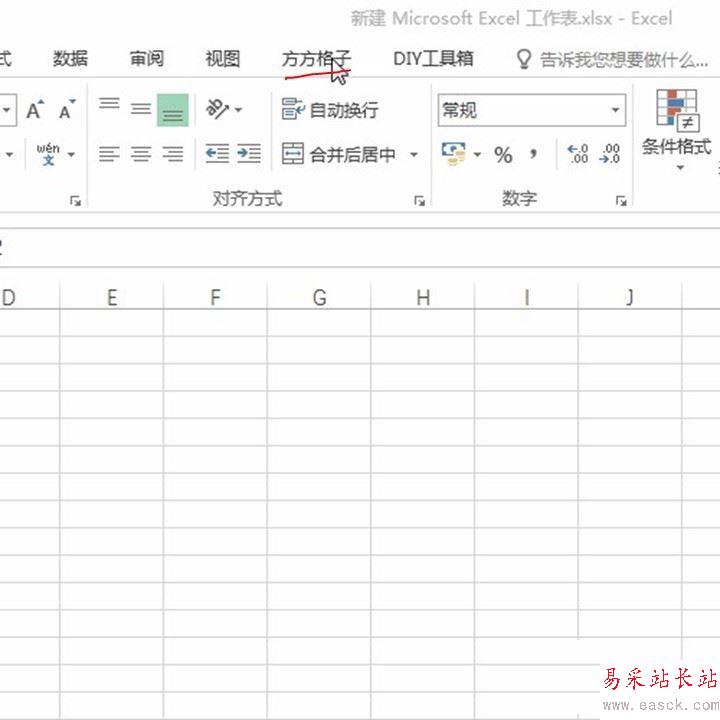Click the wén phonetic guide icon
Image resolution: width=720 pixels, height=720 pixels.
[x=48, y=154]
